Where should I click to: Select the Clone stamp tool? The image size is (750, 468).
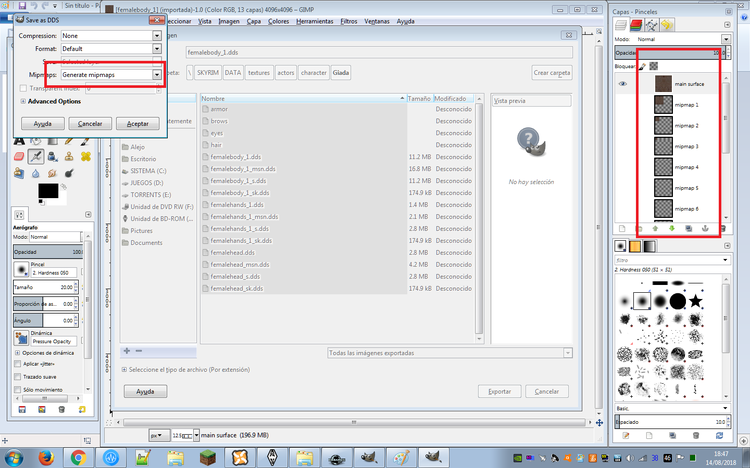(69, 156)
